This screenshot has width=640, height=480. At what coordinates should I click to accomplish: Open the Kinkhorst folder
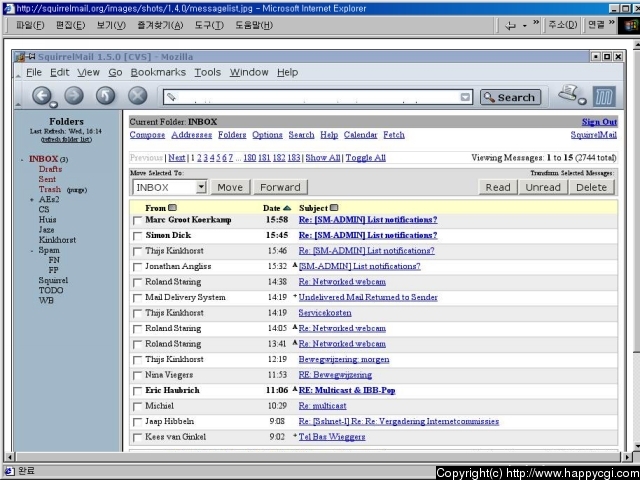pos(57,240)
